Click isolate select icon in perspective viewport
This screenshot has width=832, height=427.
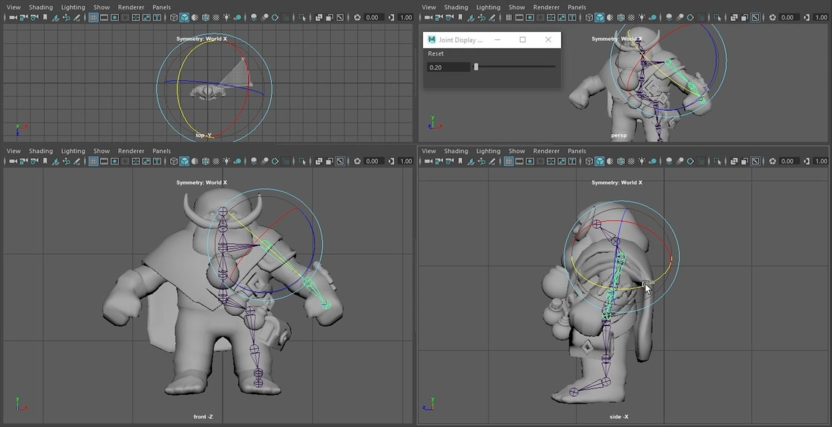718,17
